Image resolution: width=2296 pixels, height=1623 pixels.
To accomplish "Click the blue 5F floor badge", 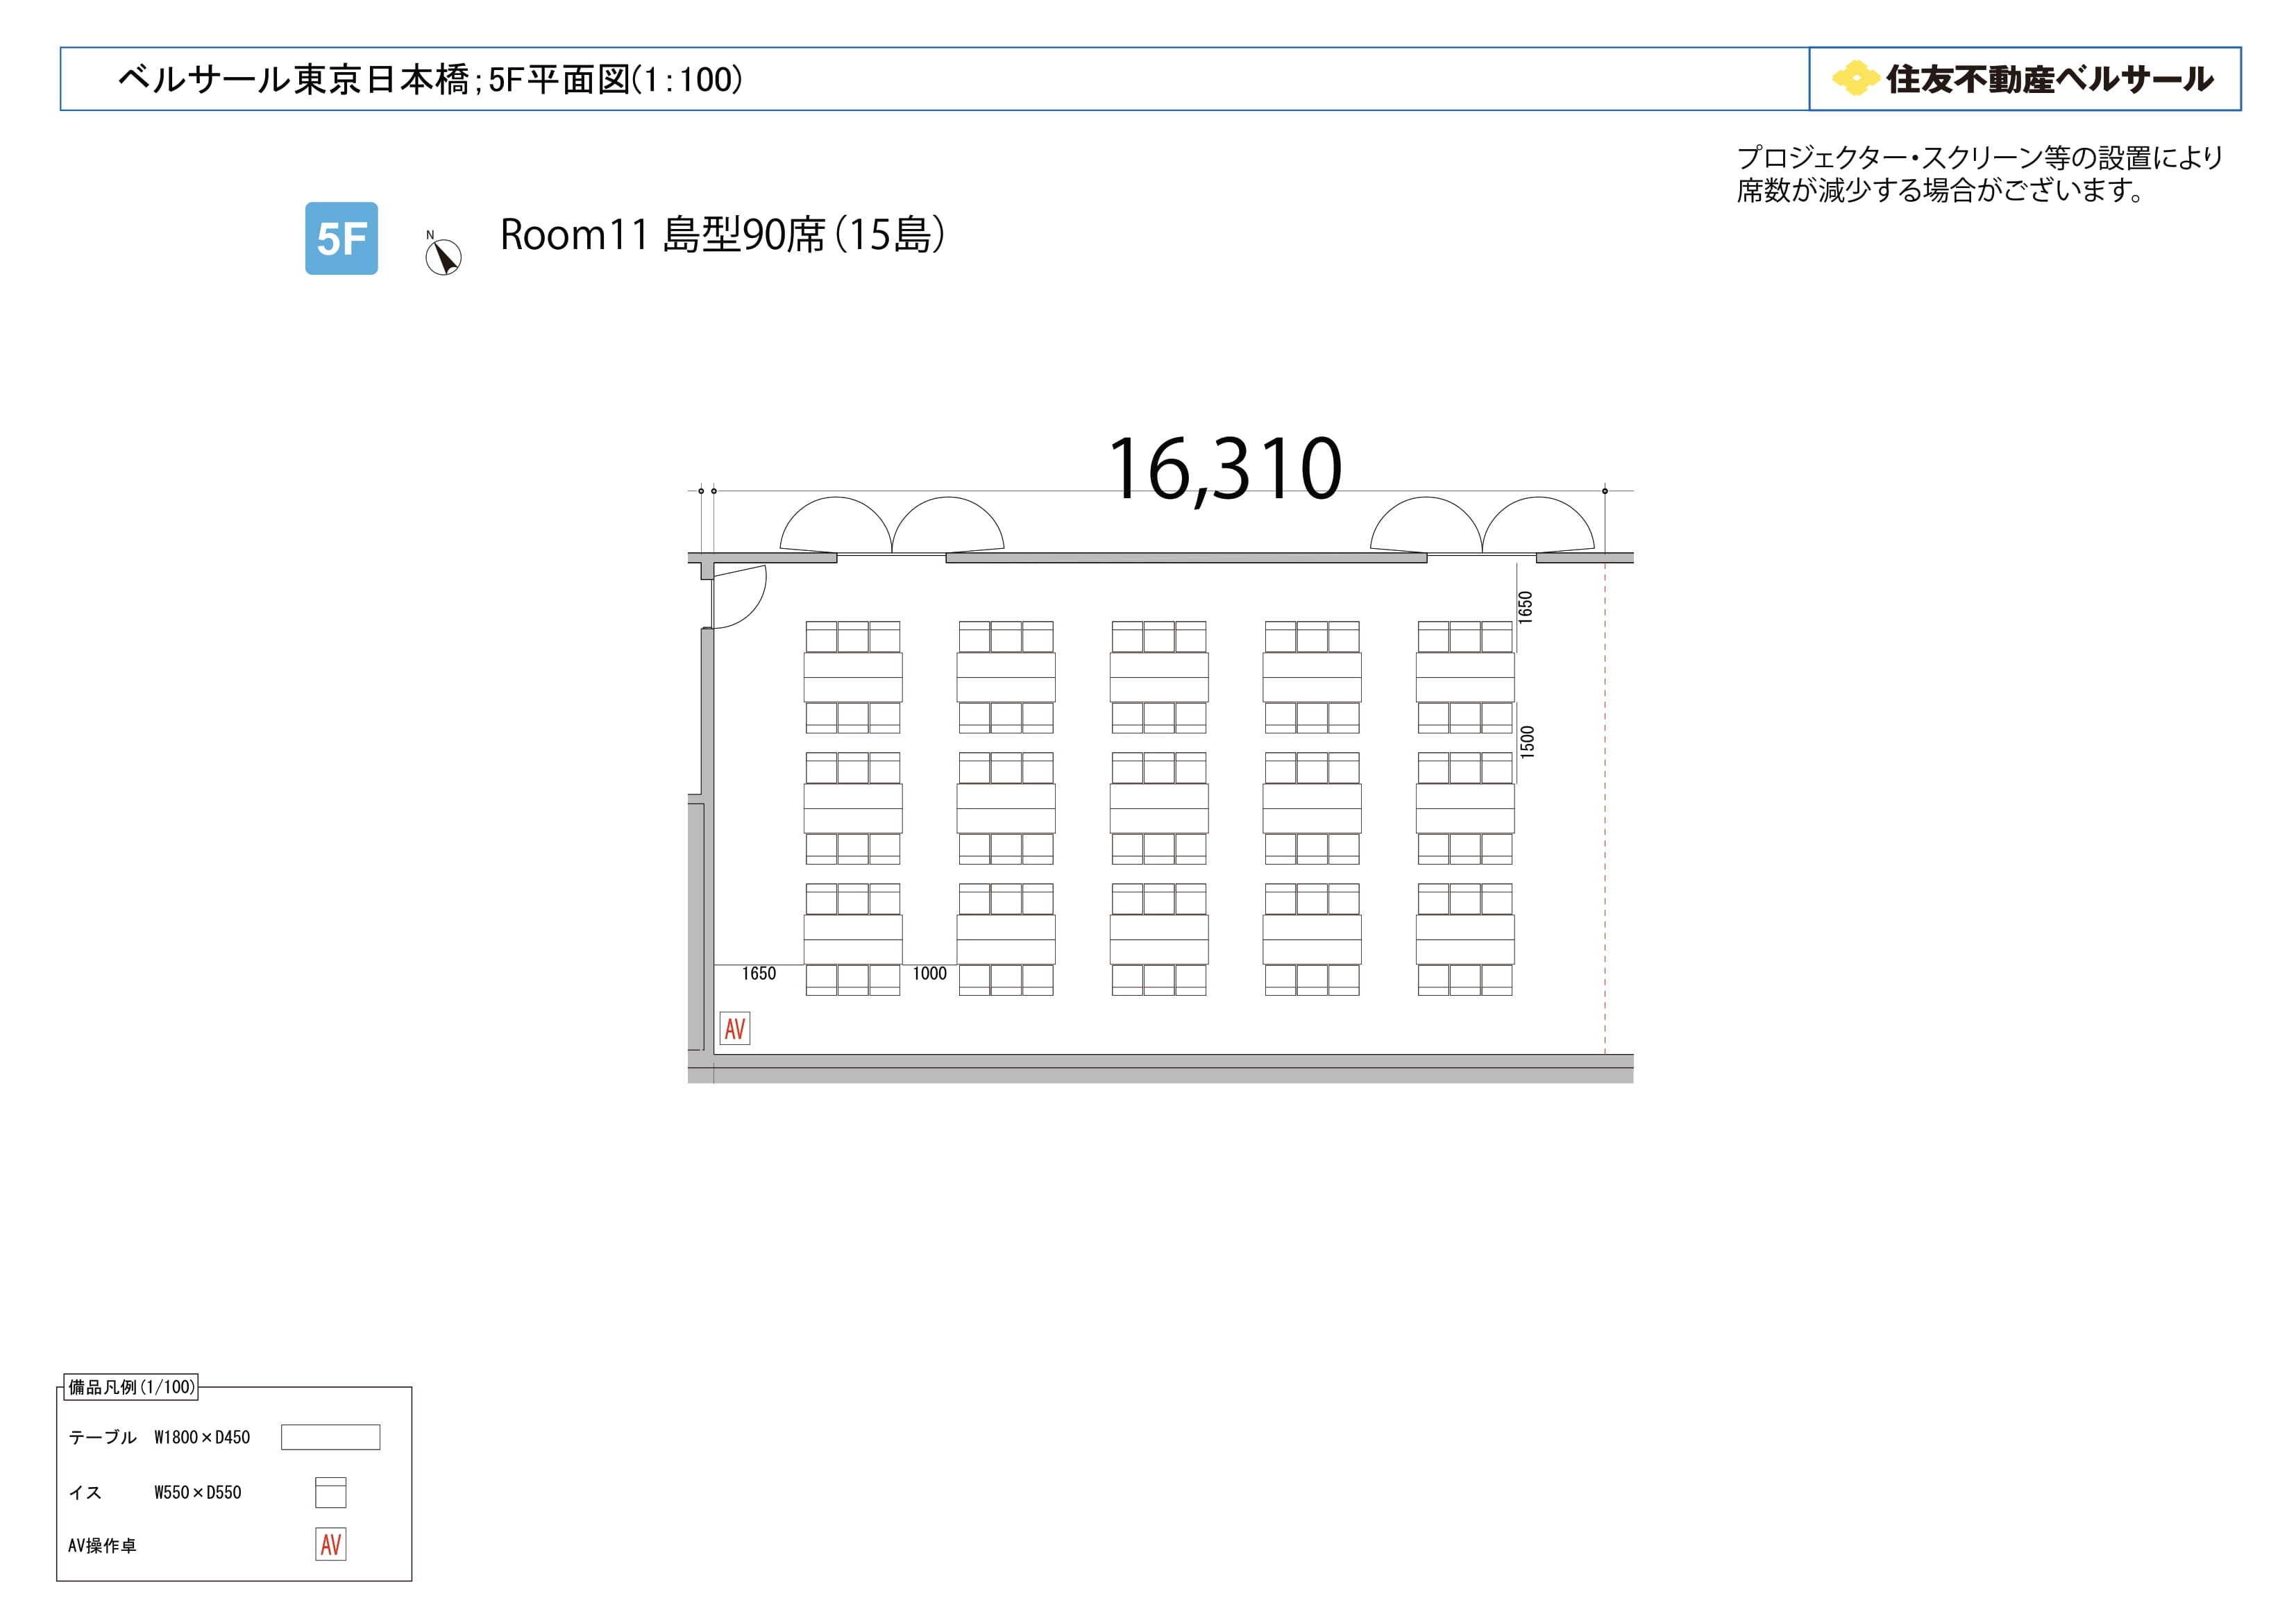I will [x=341, y=238].
